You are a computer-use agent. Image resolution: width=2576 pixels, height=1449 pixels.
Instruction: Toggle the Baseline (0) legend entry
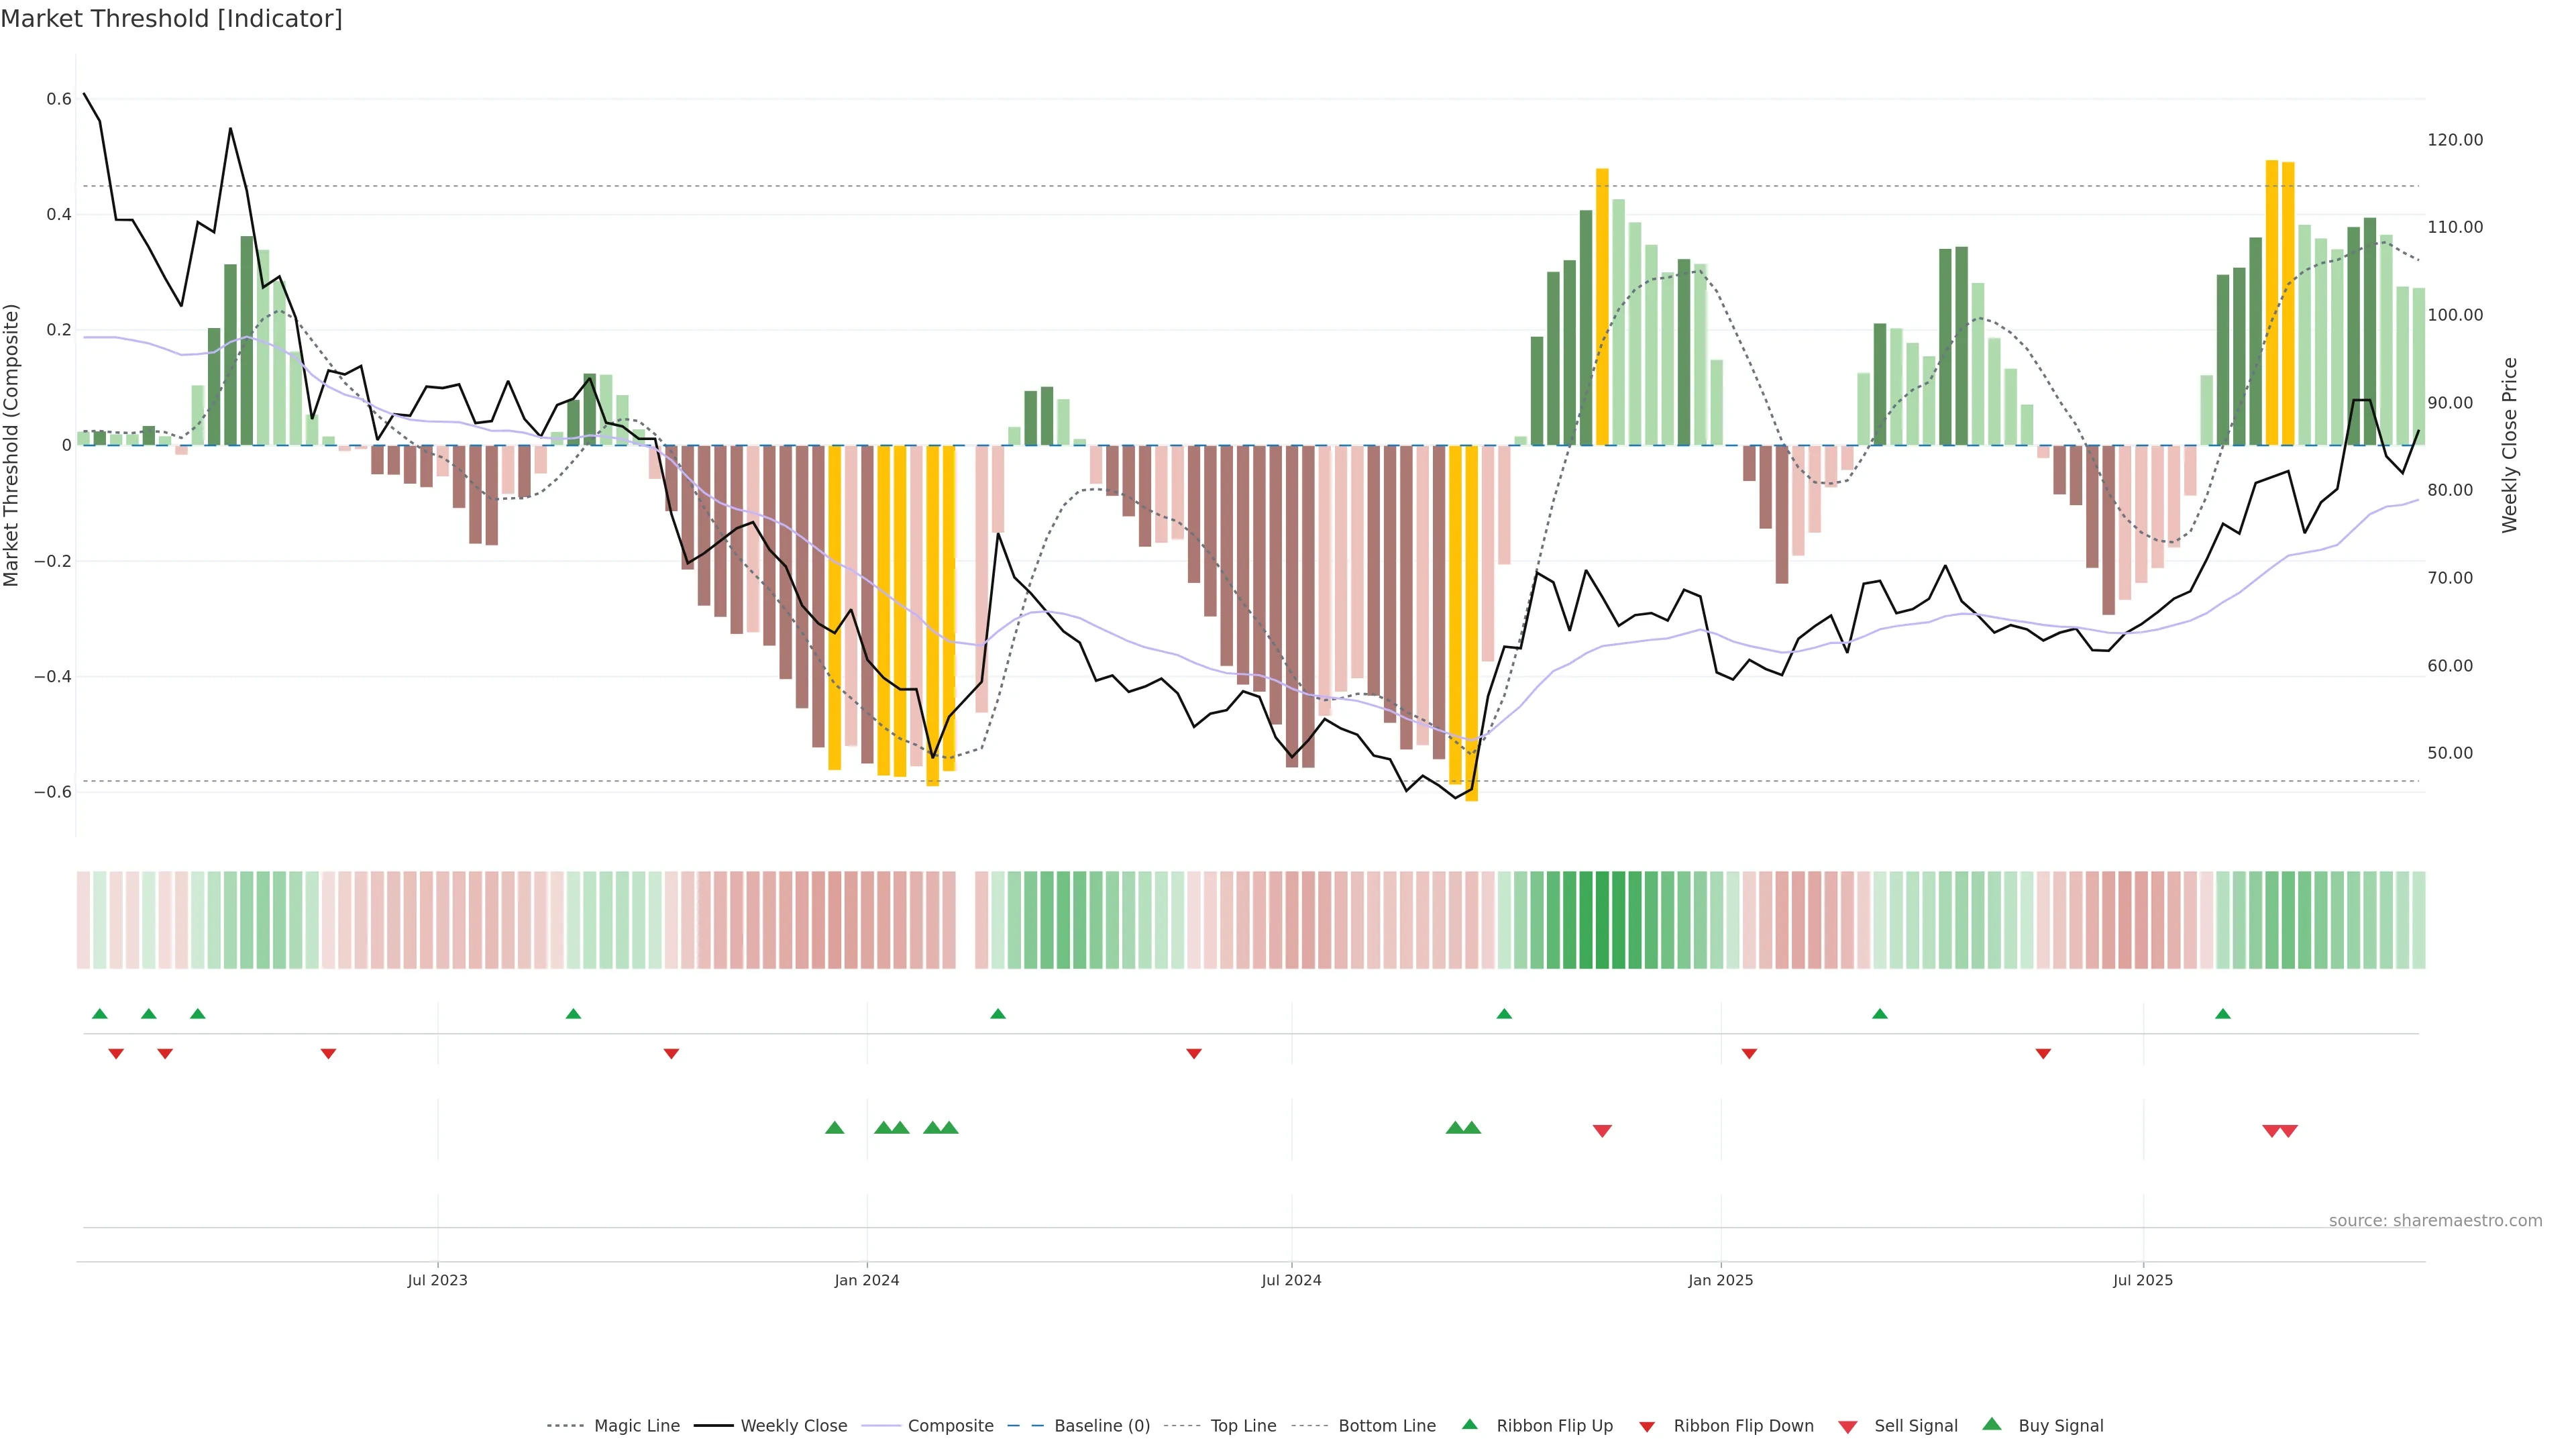tap(1101, 1426)
